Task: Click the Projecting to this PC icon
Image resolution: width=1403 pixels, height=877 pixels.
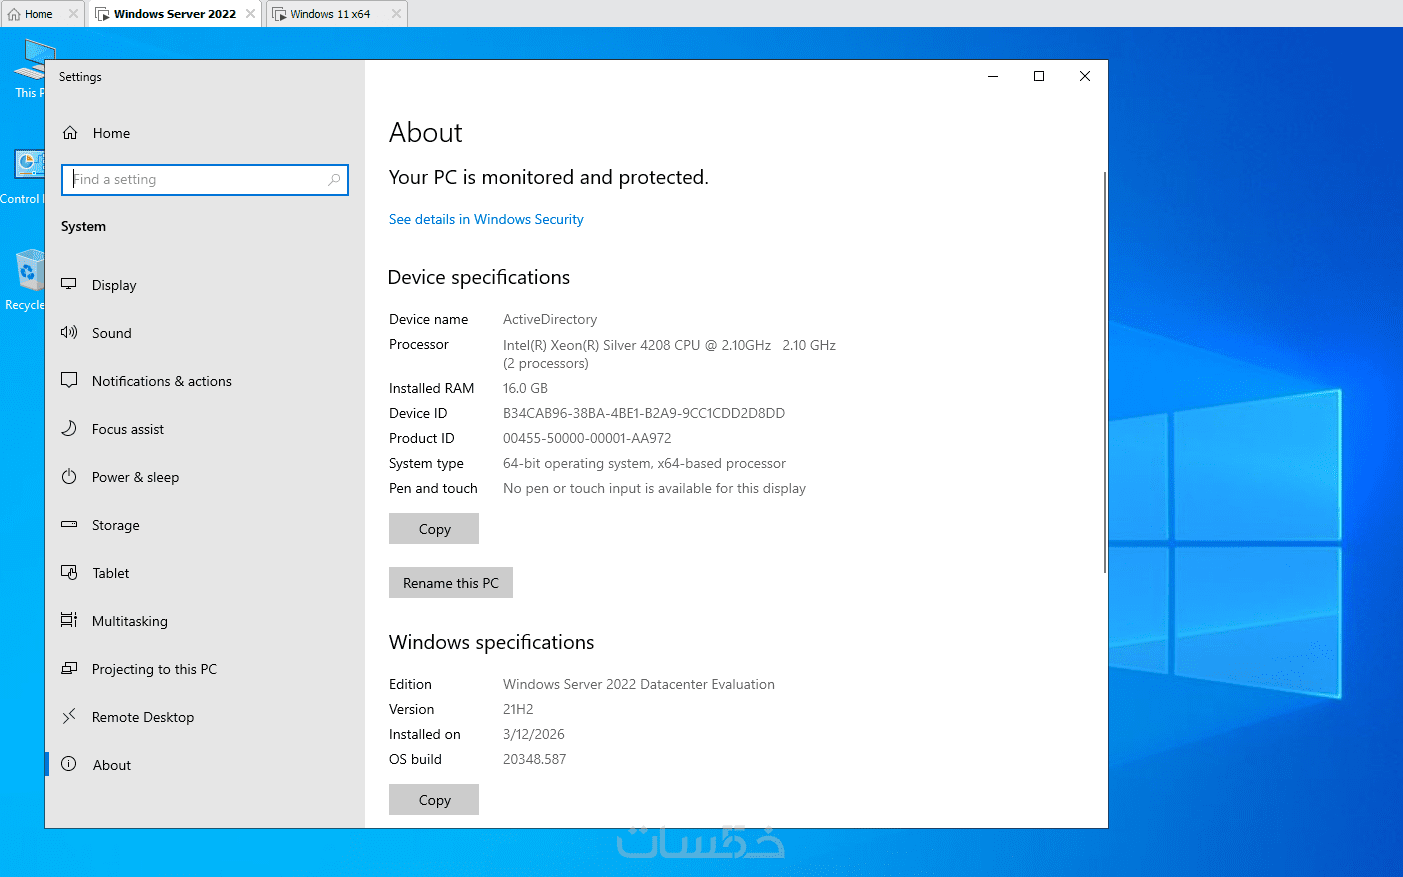Action: (x=69, y=668)
